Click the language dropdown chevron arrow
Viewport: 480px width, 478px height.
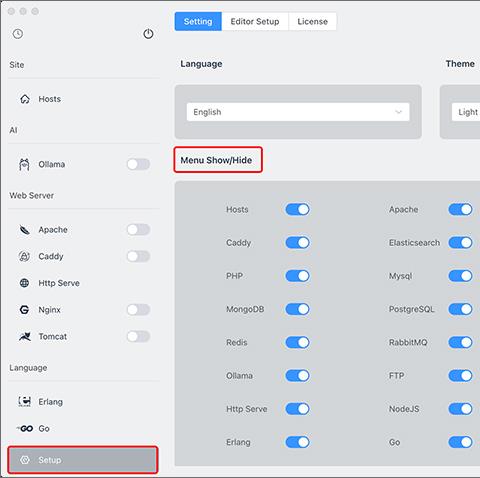tap(398, 112)
